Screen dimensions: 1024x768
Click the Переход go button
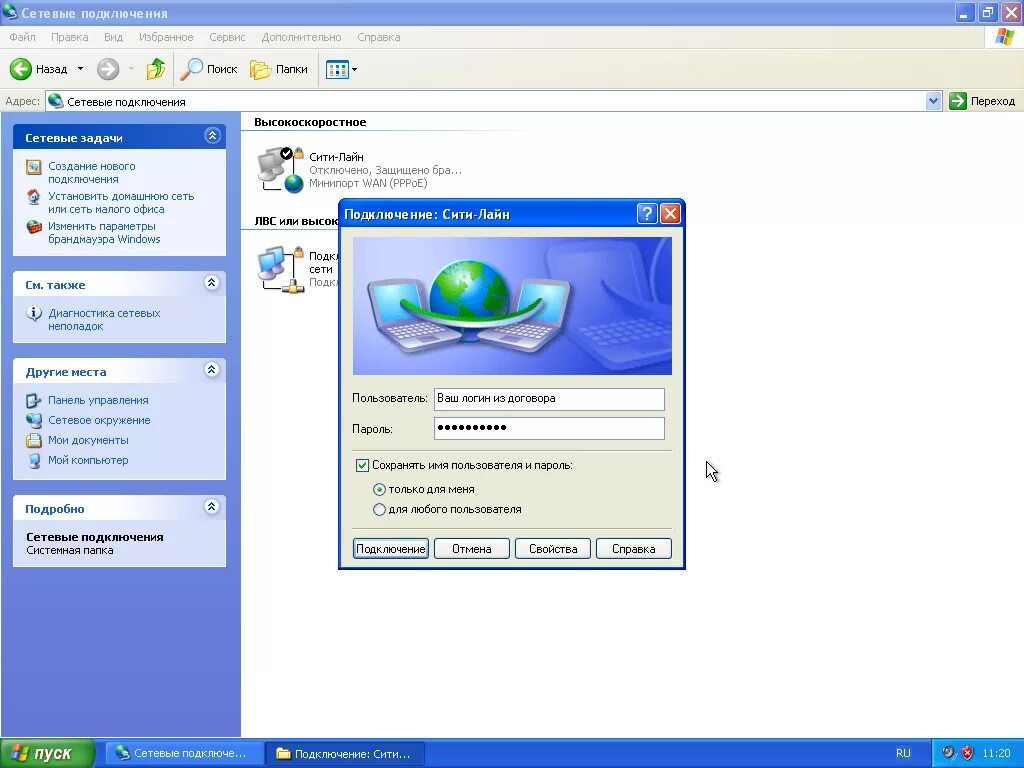pos(983,101)
